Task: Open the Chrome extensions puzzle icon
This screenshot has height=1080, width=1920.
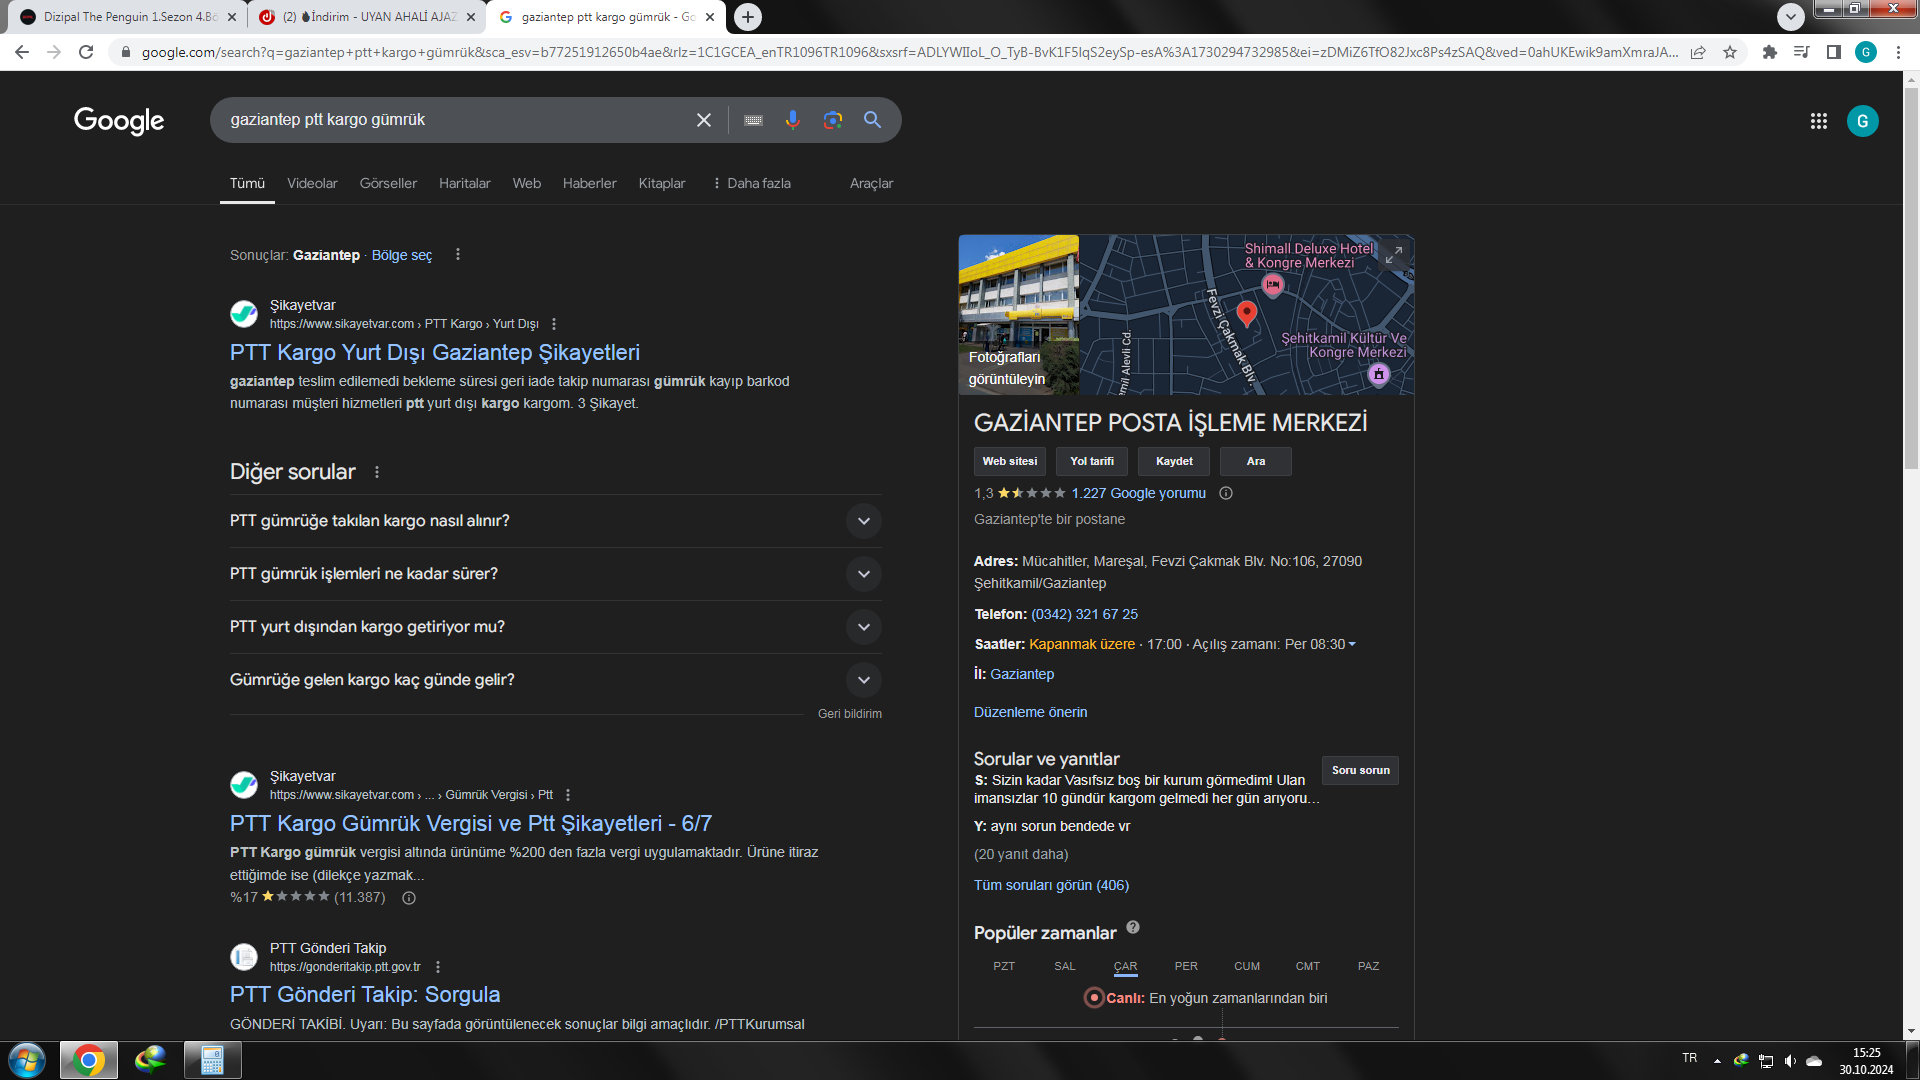Action: tap(1769, 52)
